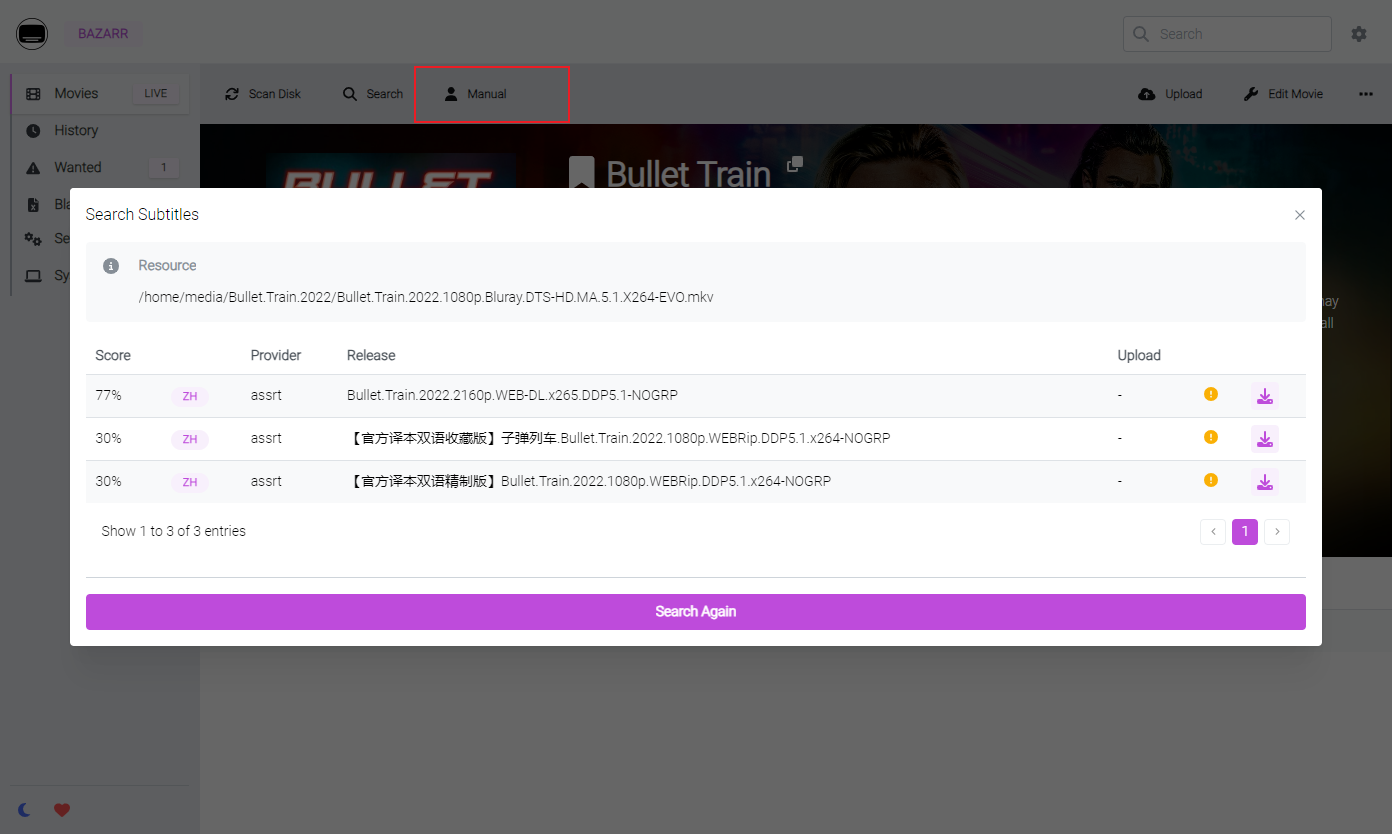Focus the top Search input field
The image size is (1392, 834).
pos(1227,34)
